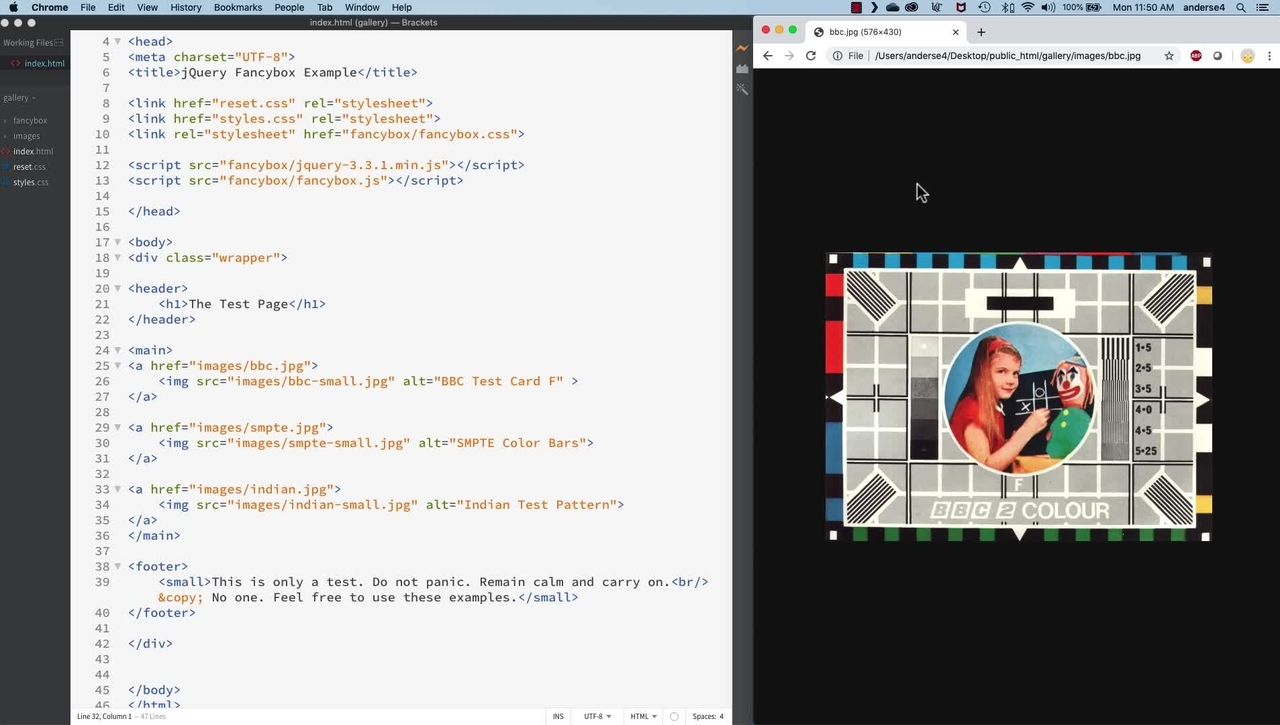
Task: Collapse footer fold arrow on line 38
Action: coord(118,566)
